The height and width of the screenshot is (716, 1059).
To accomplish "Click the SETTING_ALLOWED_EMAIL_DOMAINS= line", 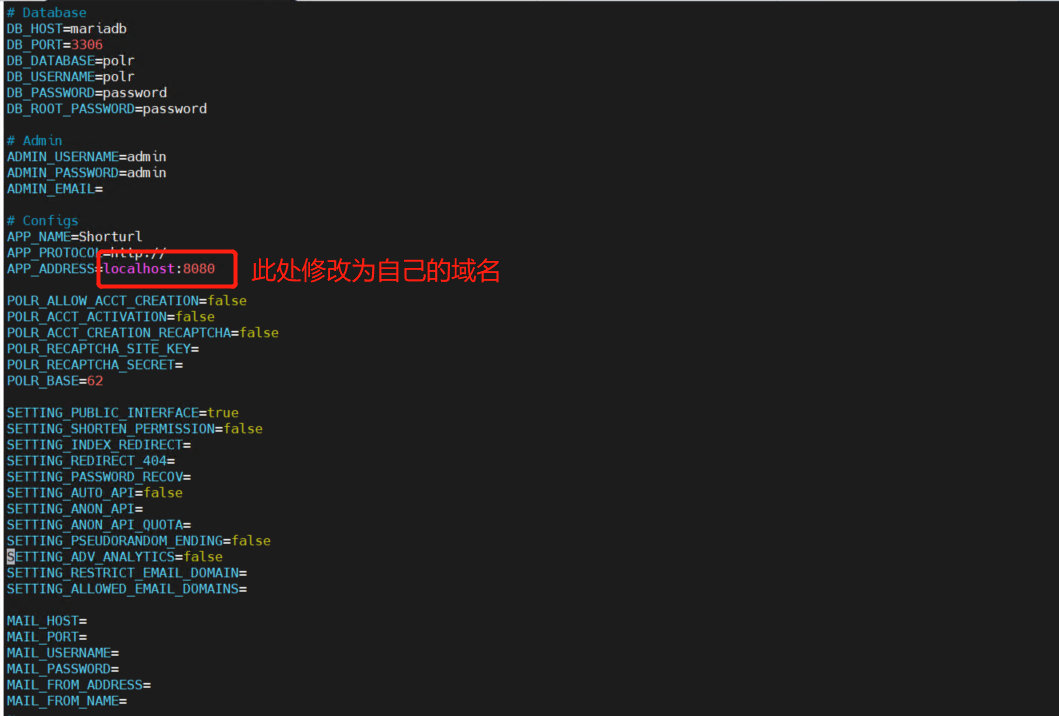I will [x=126, y=589].
